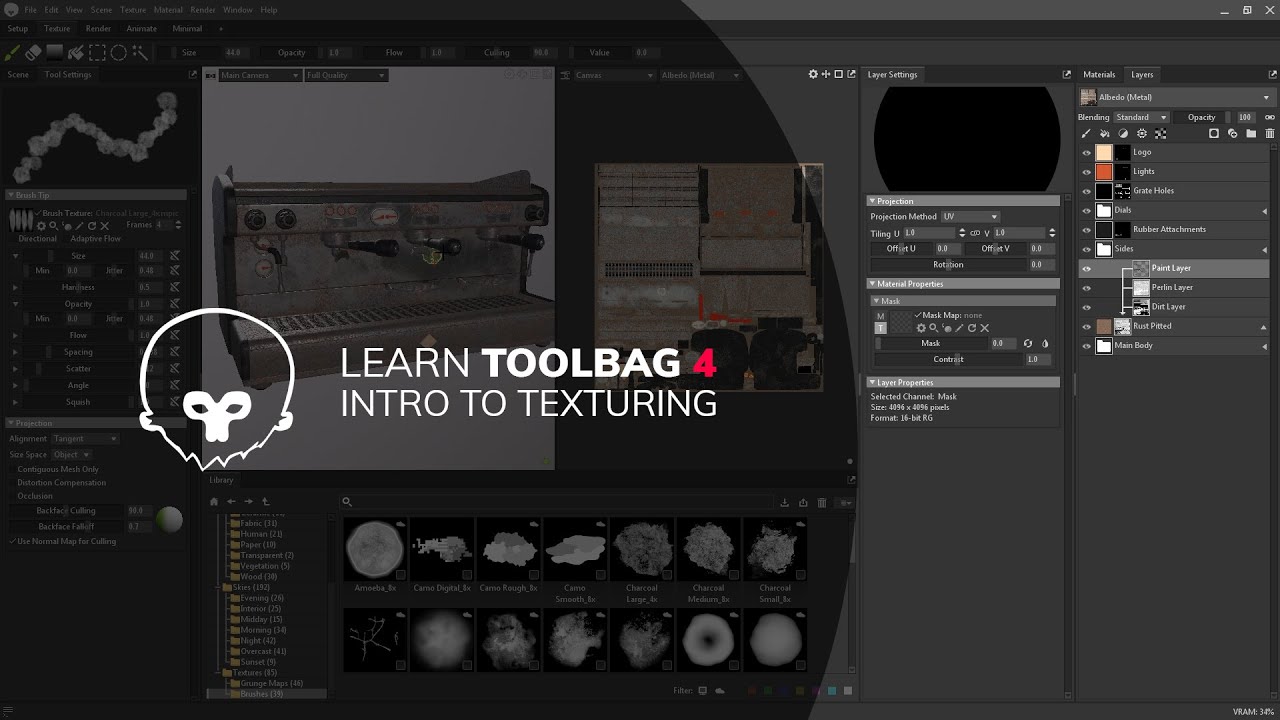
Task: Click the Logo layer peach color swatch
Action: point(1104,152)
